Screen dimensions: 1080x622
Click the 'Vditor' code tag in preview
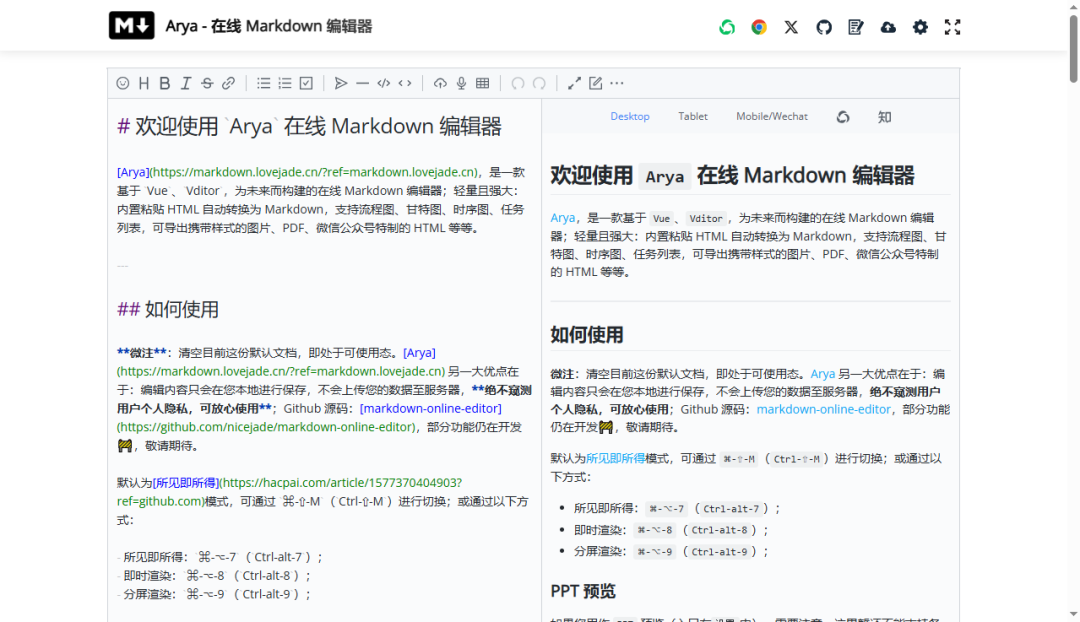(x=706, y=218)
